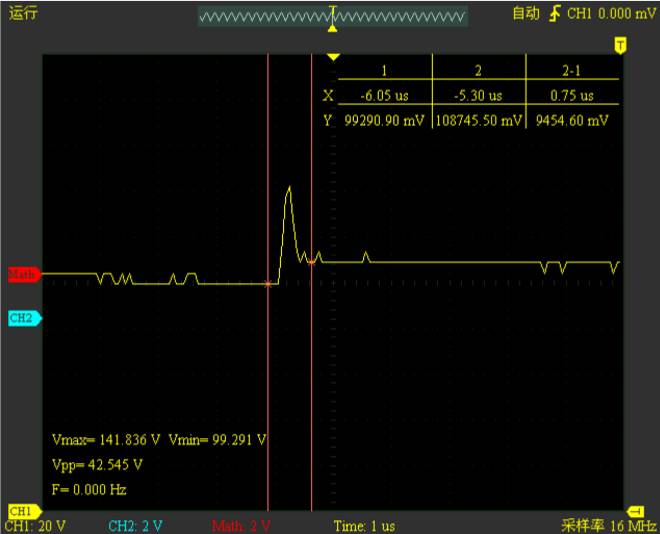
Task: Select the cyan CH2 channel marker
Action: click(x=22, y=318)
